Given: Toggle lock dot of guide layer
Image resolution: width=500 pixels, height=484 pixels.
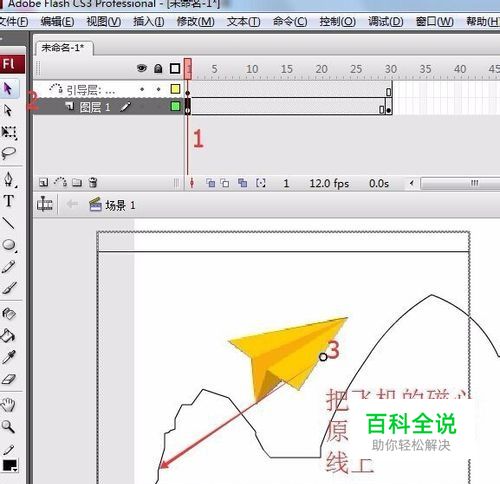Looking at the screenshot, I should (159, 89).
